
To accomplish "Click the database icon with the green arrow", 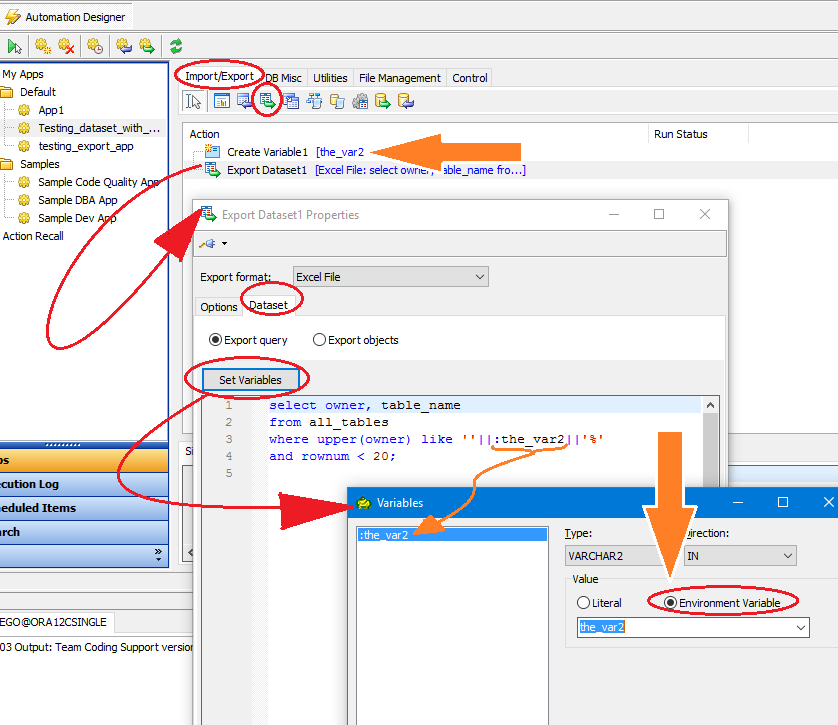I will 383,100.
